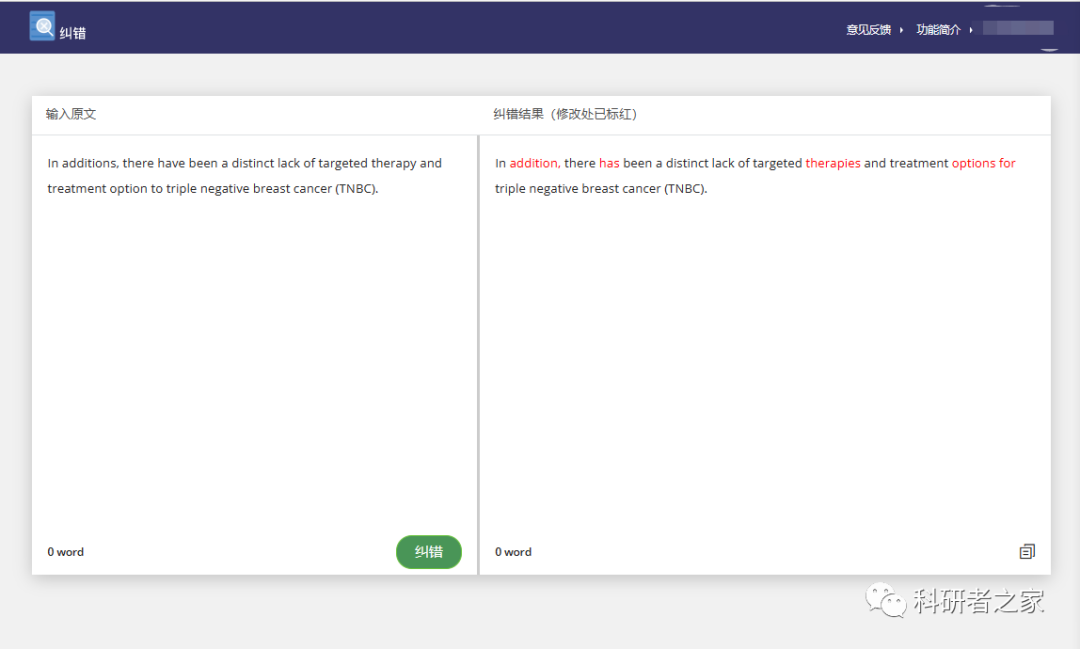Click the WeChat watermark icon

pos(885,601)
